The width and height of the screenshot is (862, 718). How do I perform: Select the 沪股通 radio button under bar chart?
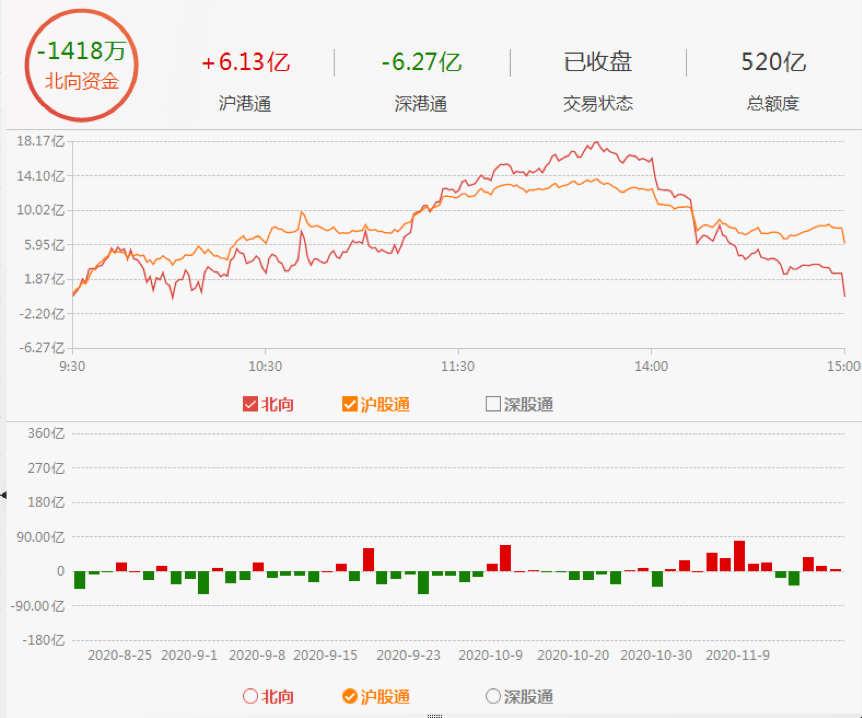(350, 697)
